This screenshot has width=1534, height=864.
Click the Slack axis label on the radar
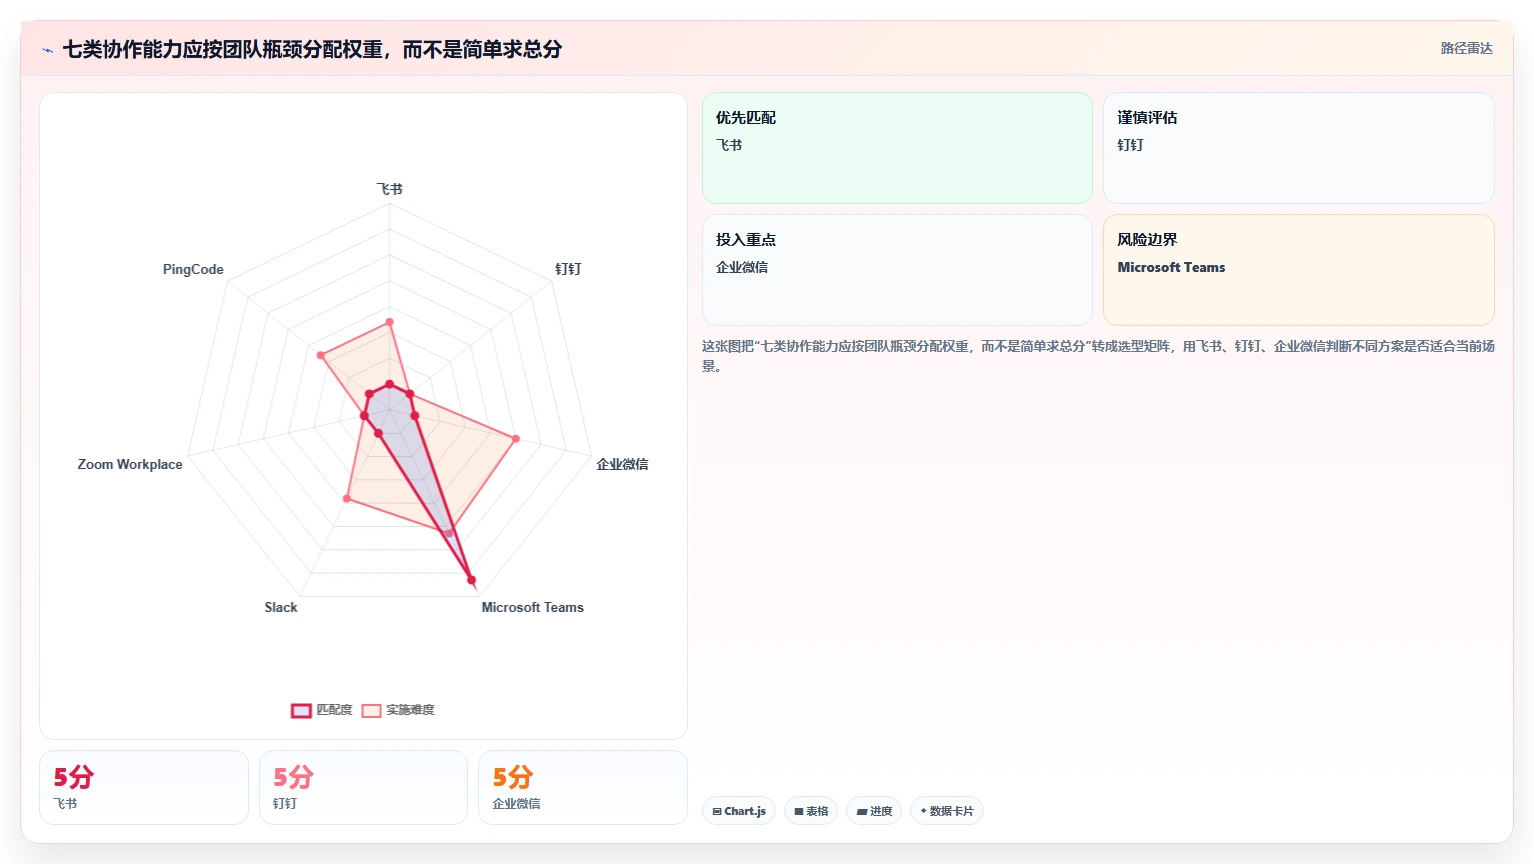pyautogui.click(x=281, y=607)
